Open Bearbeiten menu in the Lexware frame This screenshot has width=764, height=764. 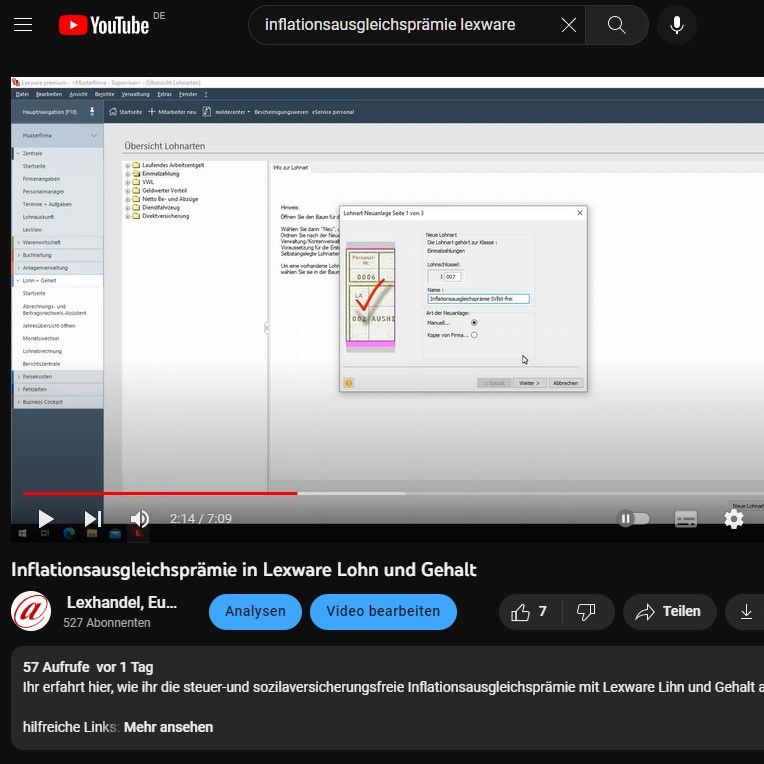tap(49, 94)
